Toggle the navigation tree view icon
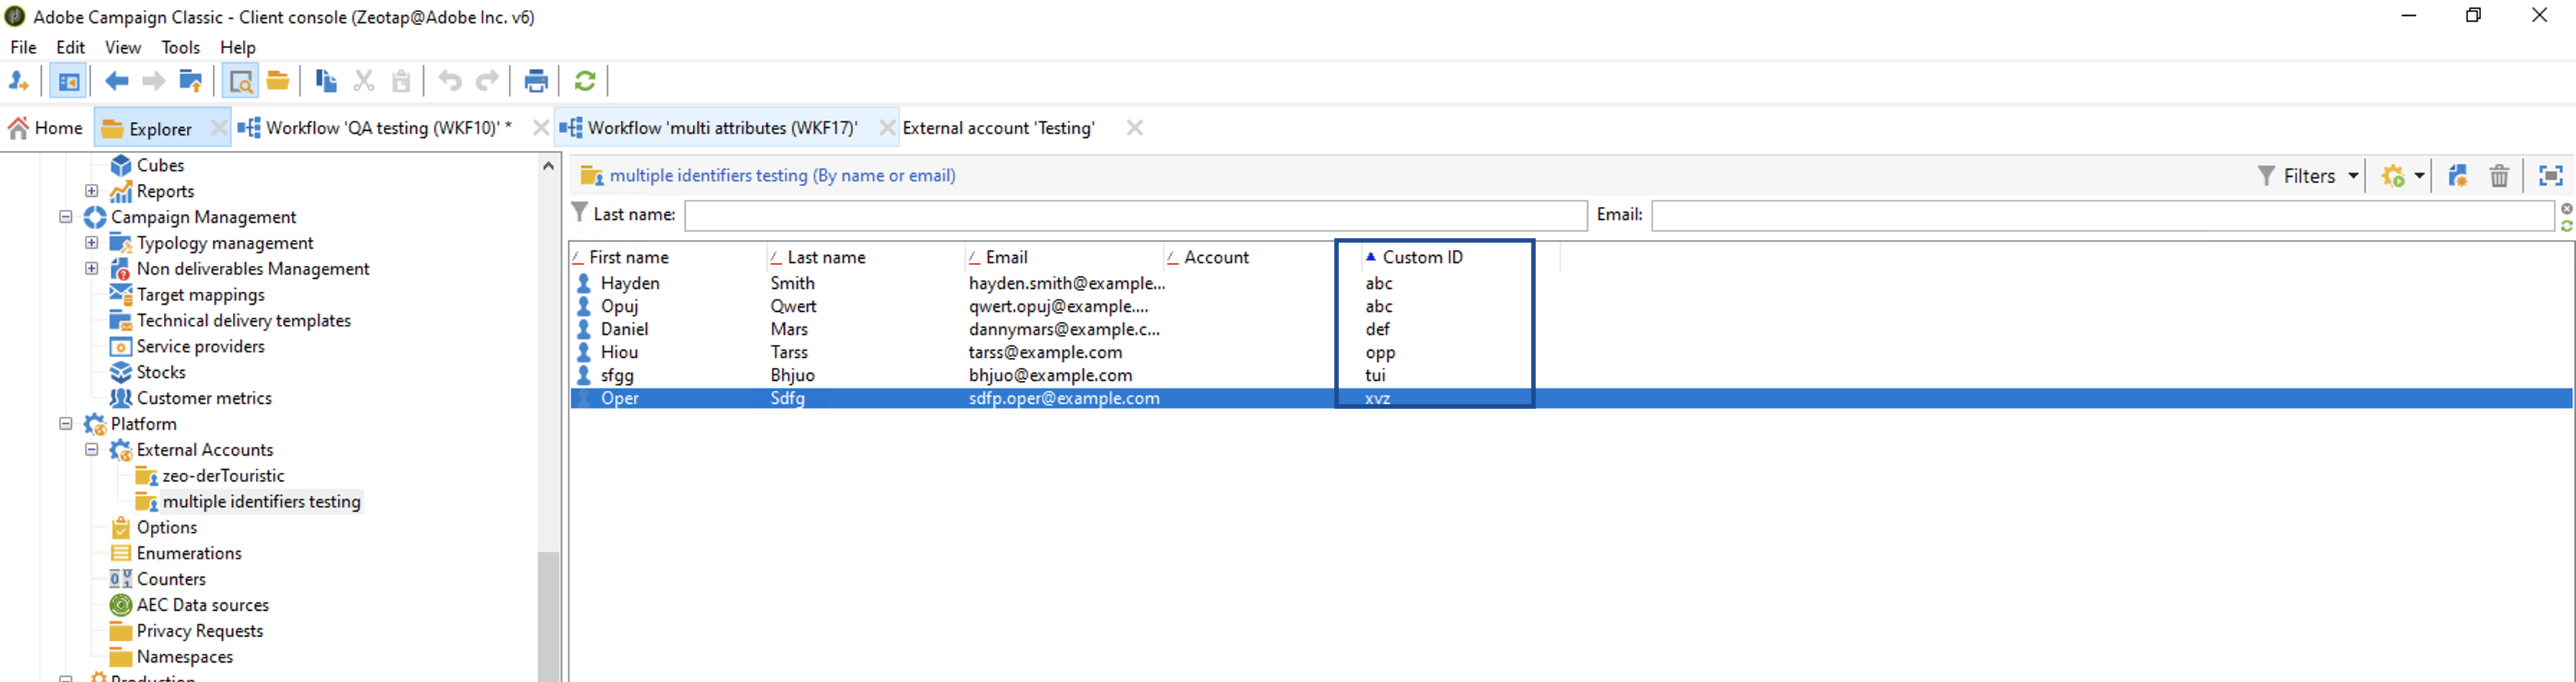Viewport: 2576px width, 682px height. [68, 81]
